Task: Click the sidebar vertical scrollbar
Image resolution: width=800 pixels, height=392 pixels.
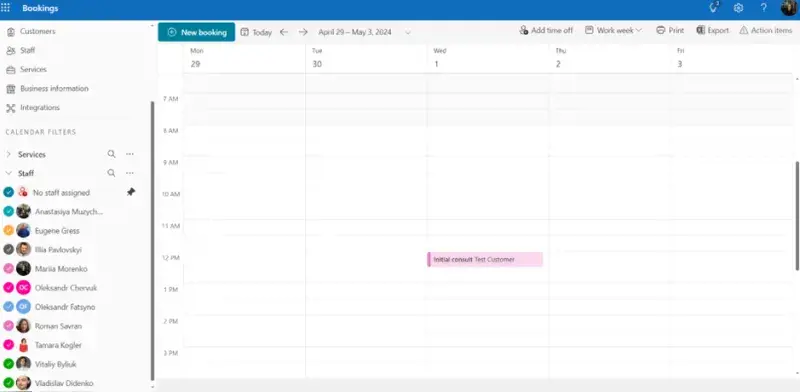Action: (x=152, y=240)
